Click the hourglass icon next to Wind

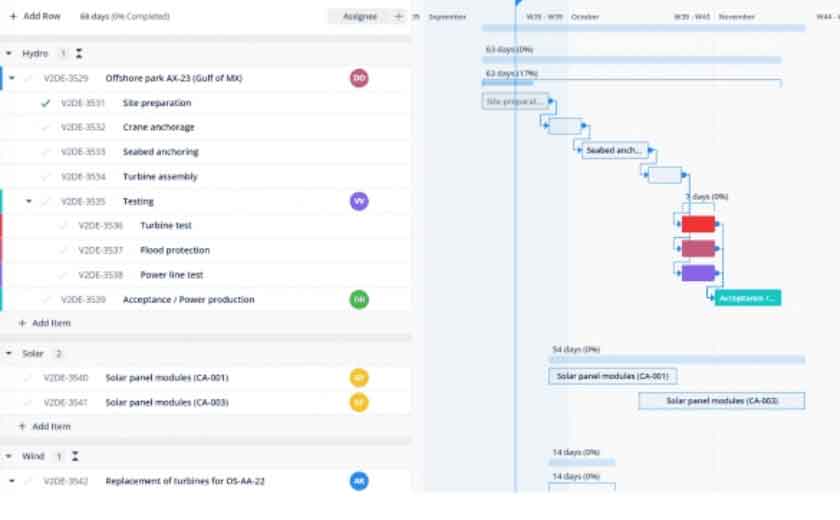[x=75, y=456]
